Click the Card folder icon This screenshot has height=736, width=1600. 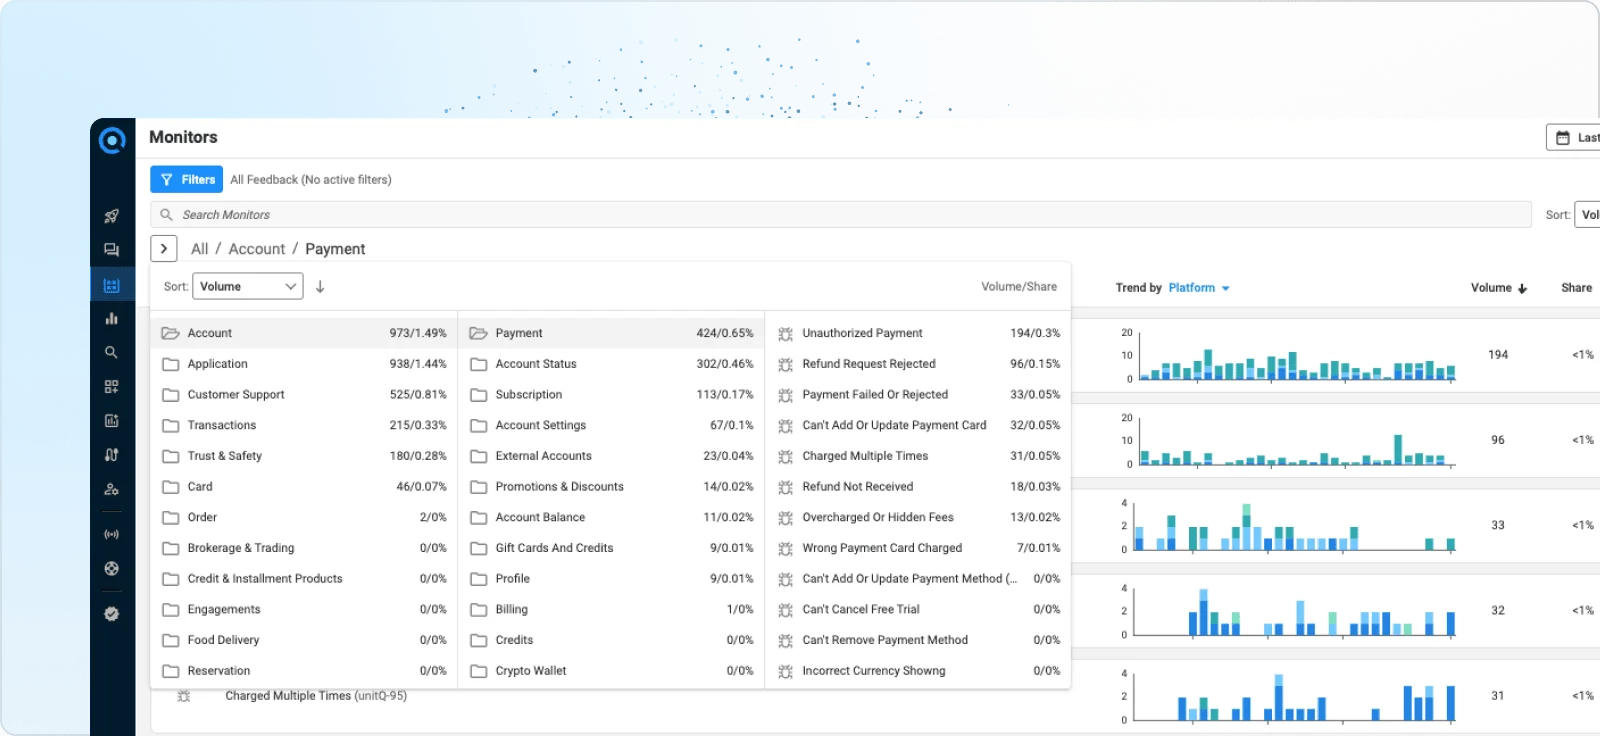tap(171, 487)
